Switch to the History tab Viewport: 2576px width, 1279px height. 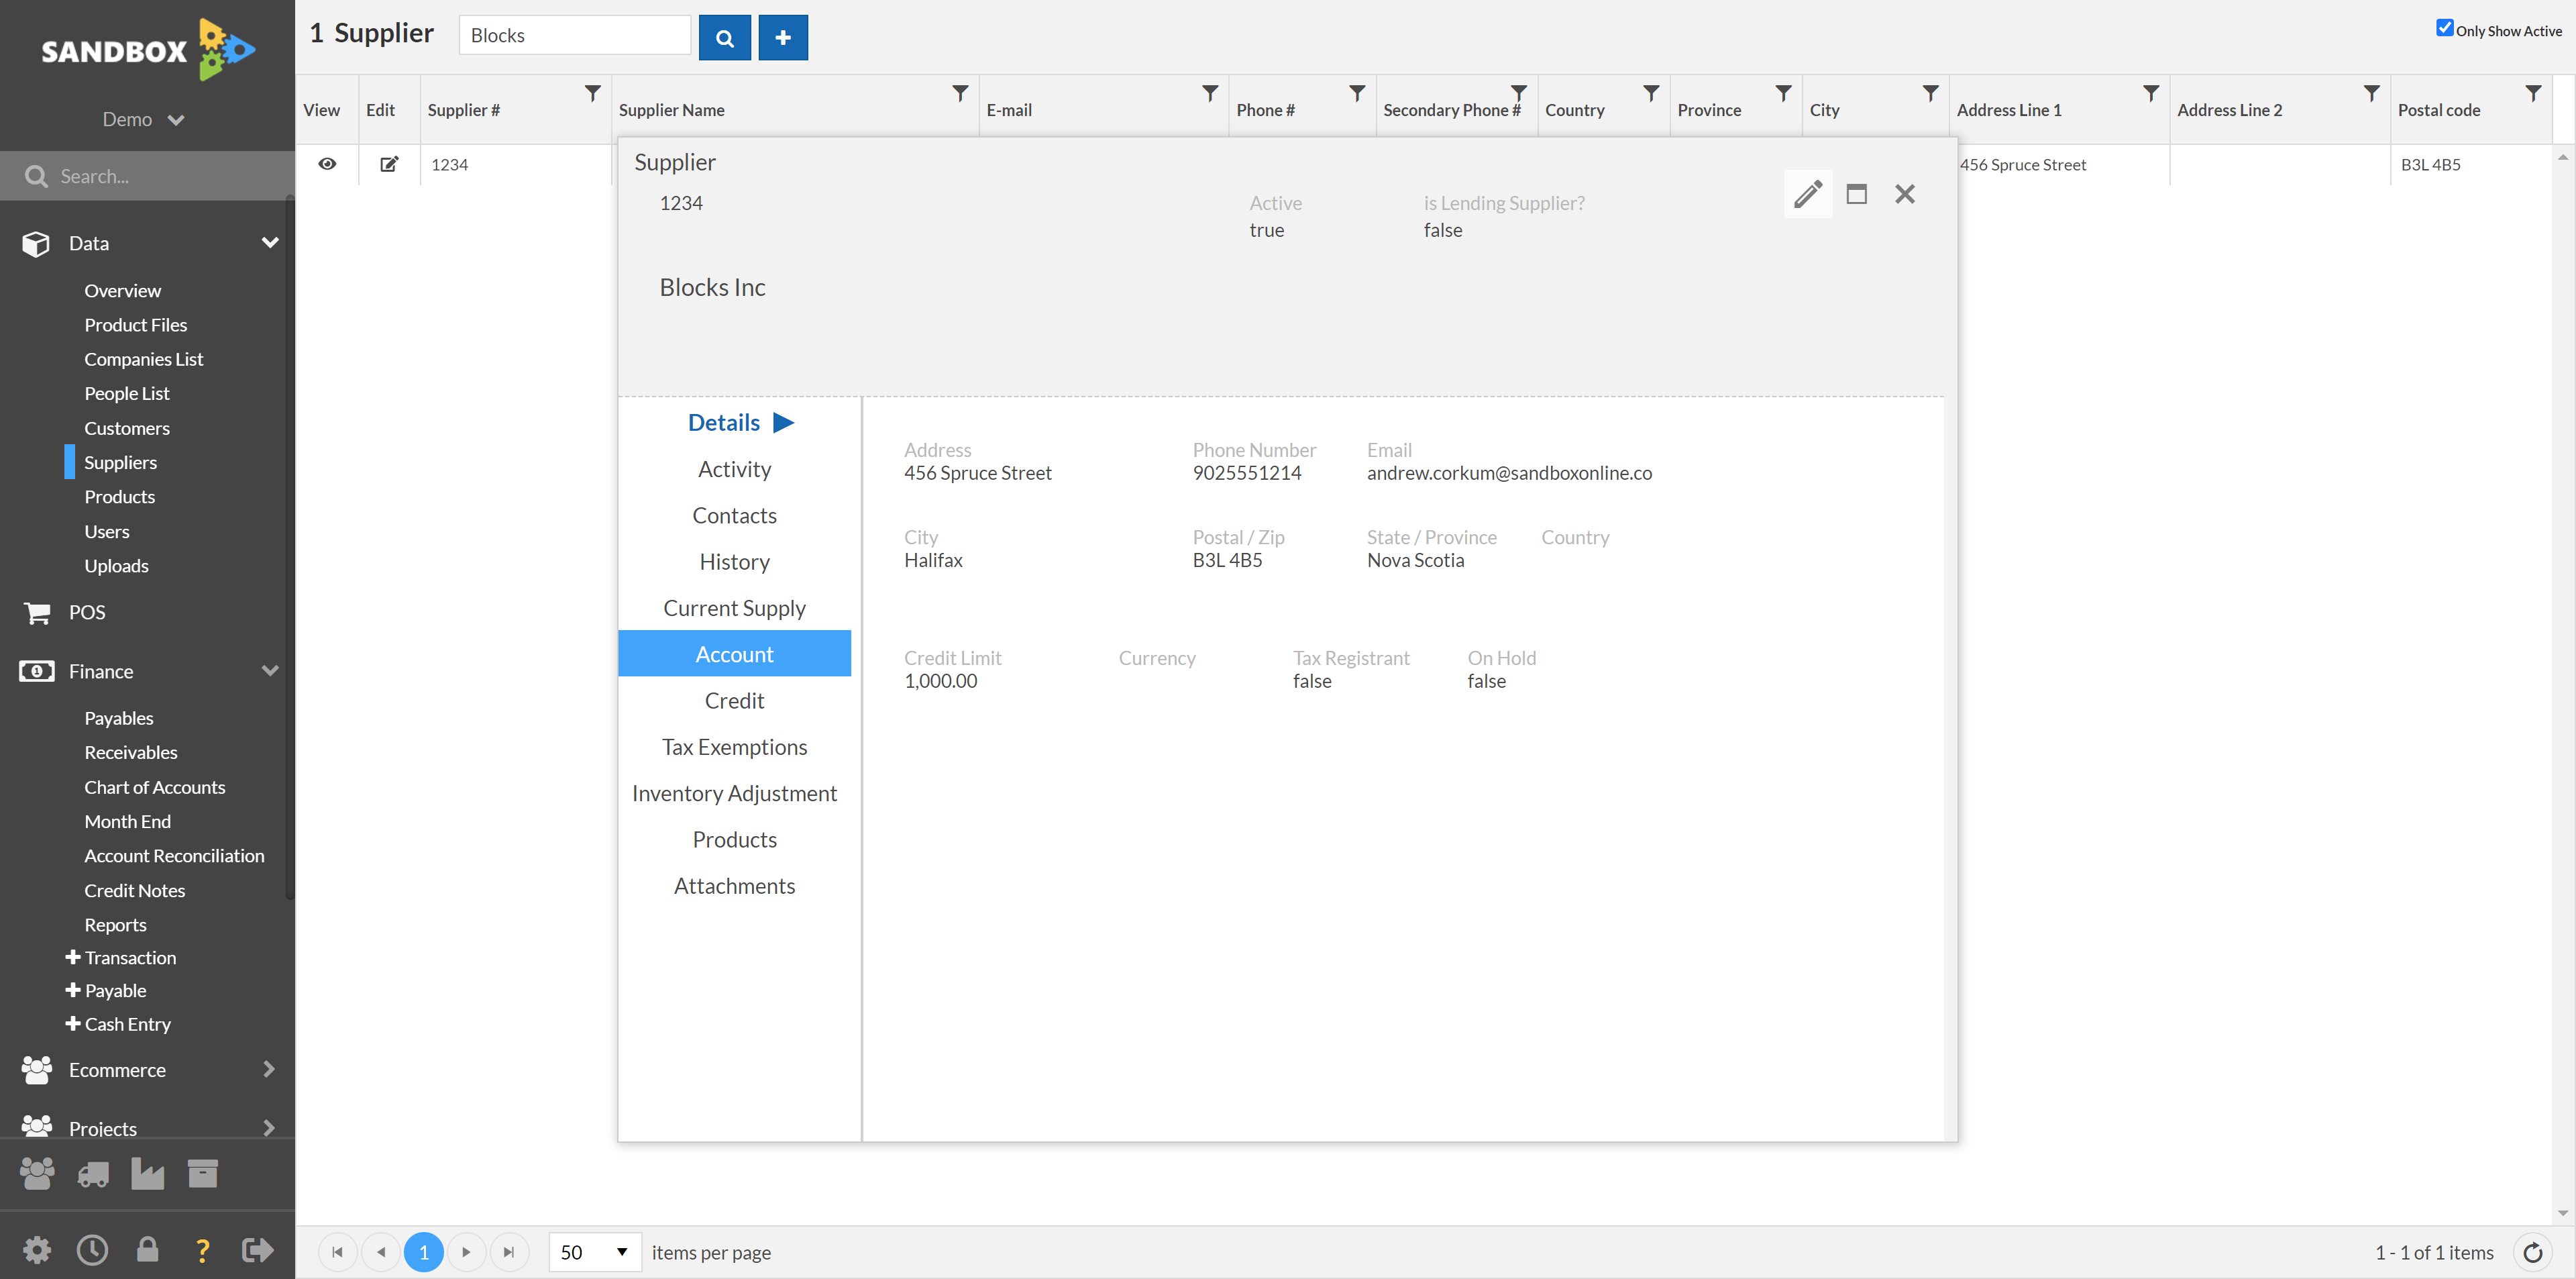click(734, 562)
